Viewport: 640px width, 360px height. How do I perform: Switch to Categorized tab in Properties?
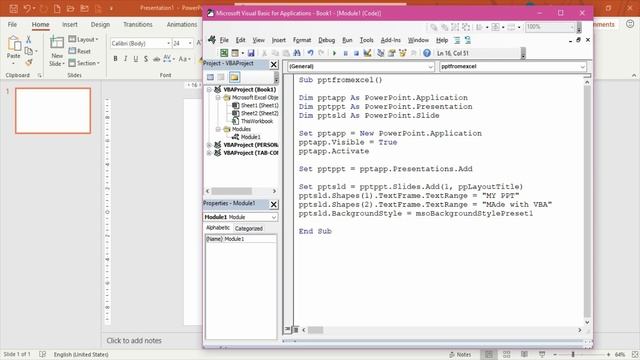pos(249,229)
